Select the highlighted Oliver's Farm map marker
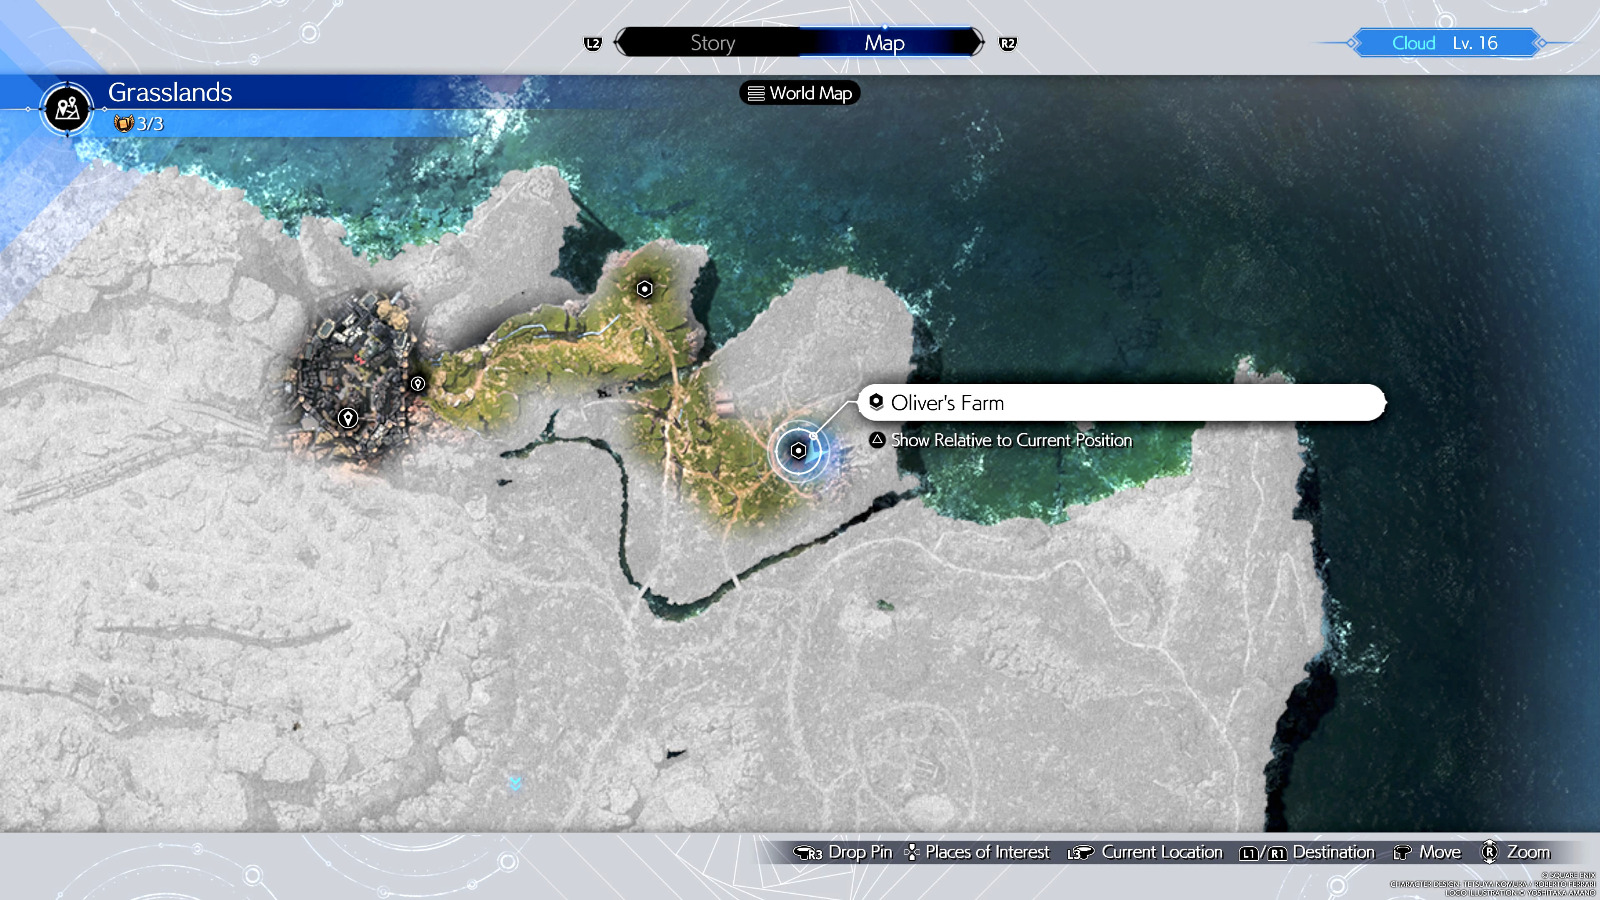The image size is (1600, 900). point(798,451)
